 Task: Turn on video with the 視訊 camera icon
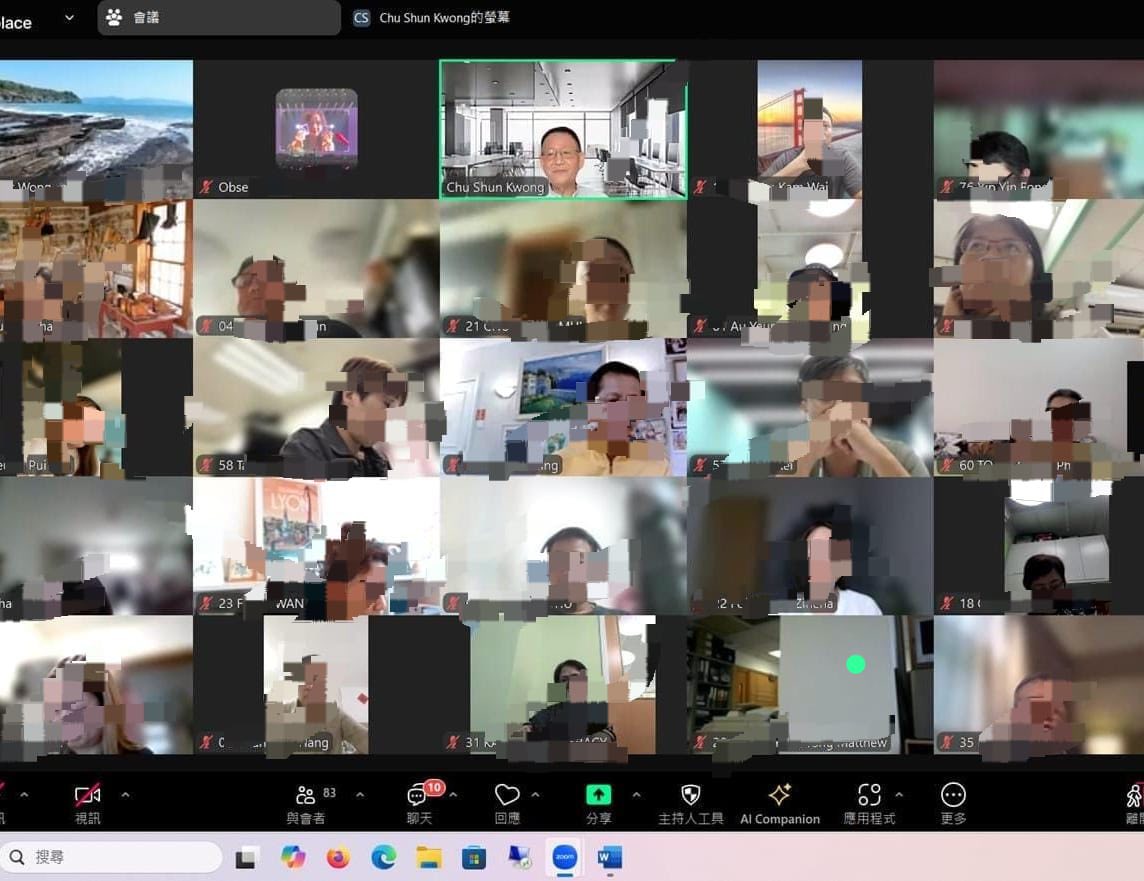87,796
